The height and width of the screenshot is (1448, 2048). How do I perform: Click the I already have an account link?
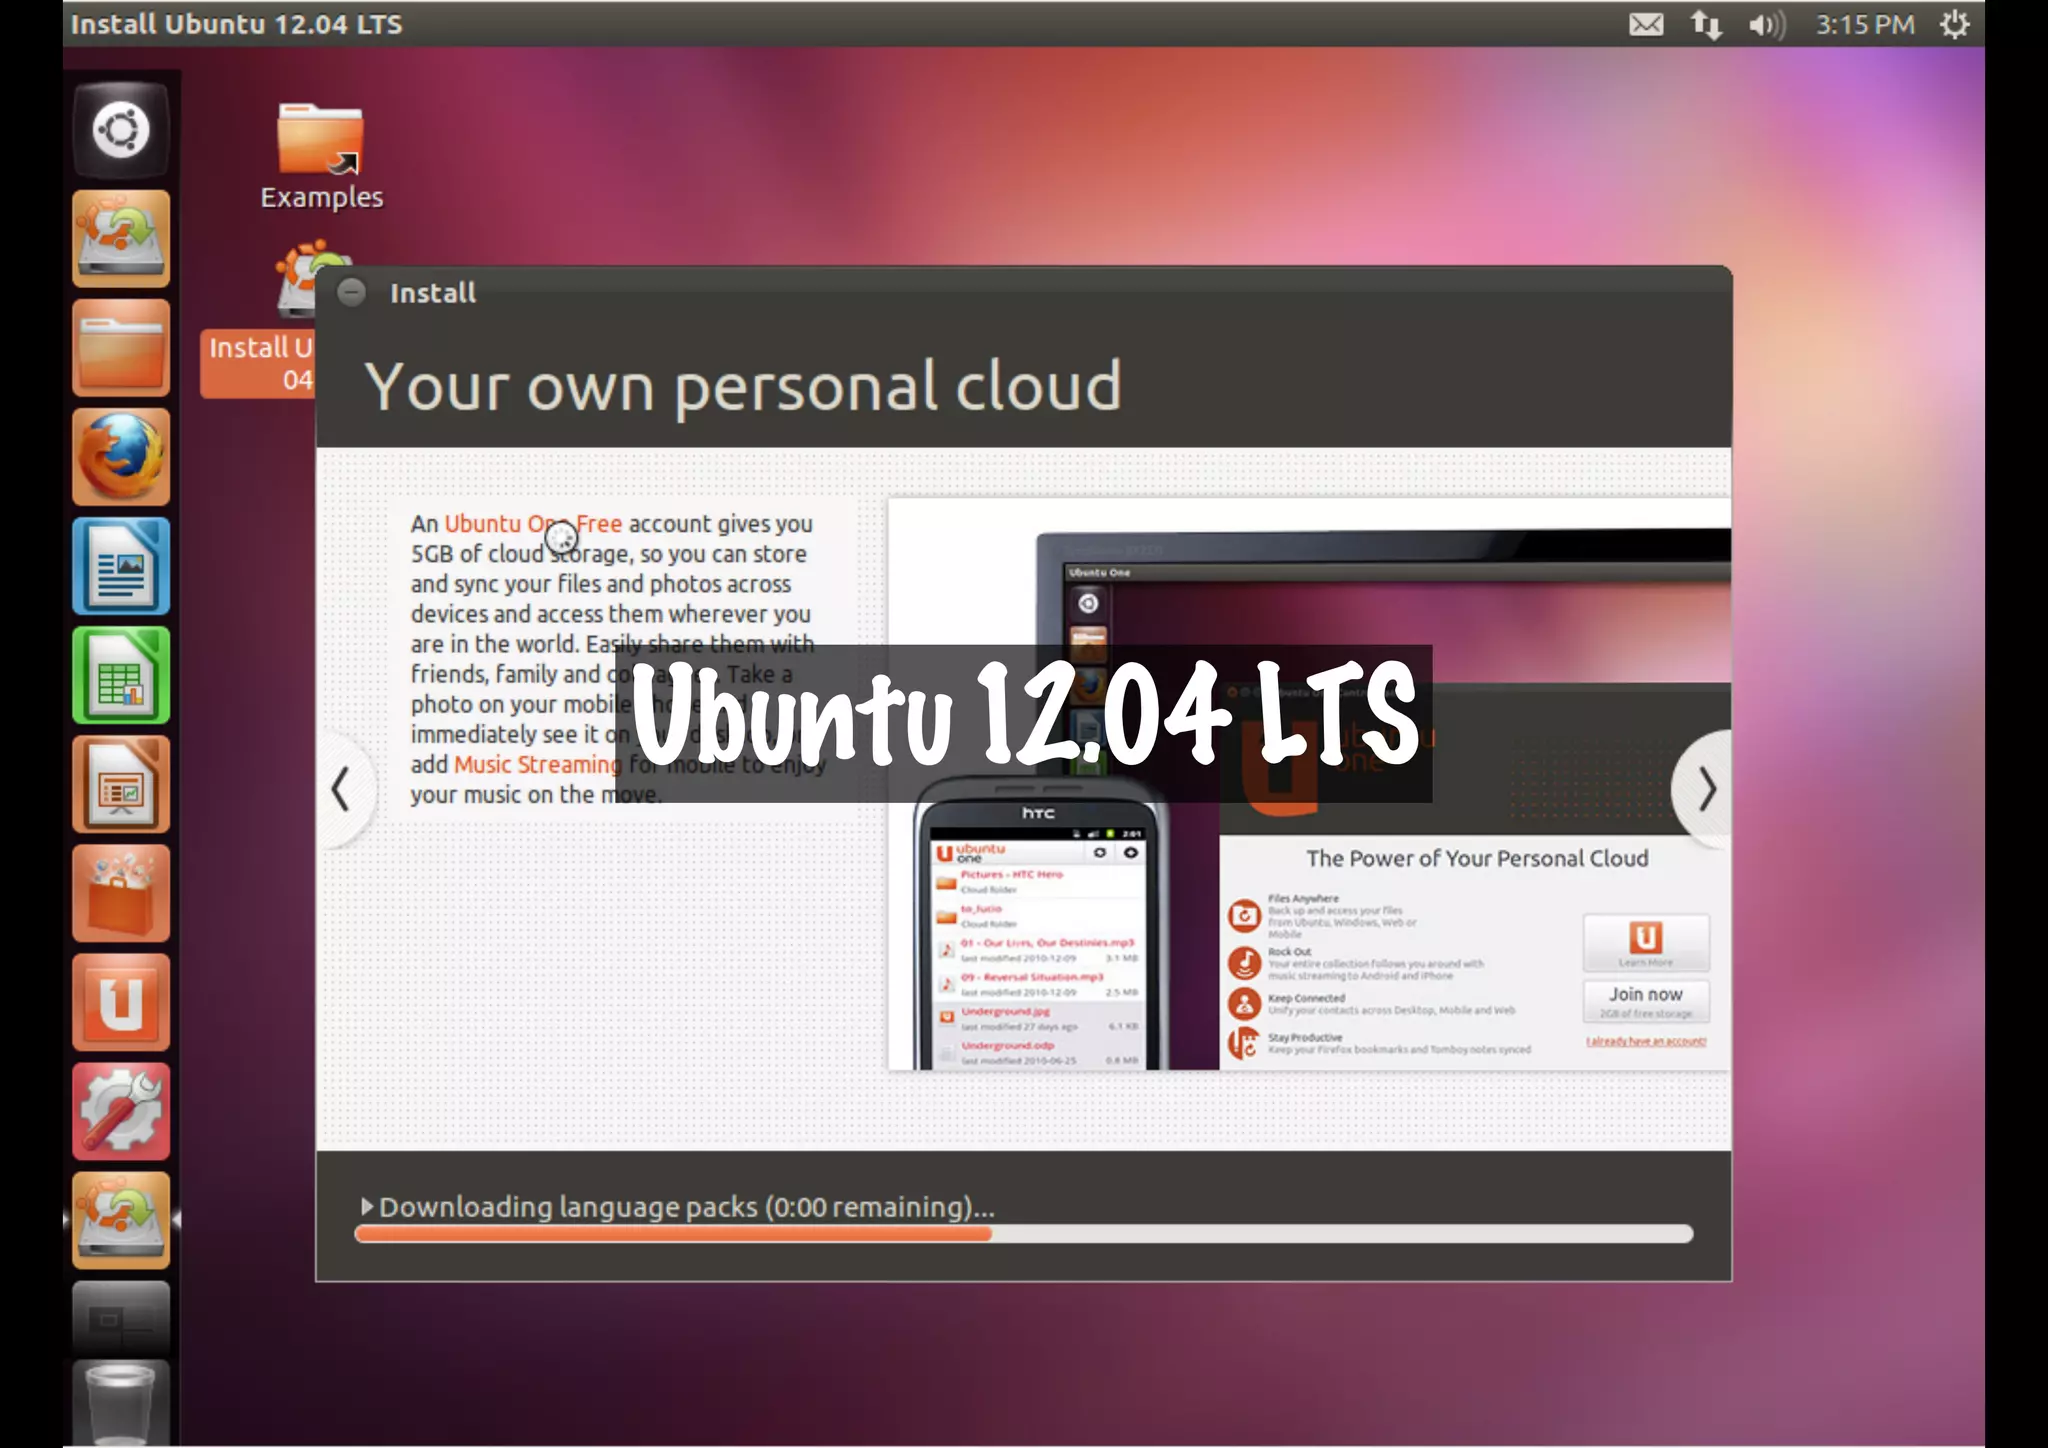point(1646,1041)
